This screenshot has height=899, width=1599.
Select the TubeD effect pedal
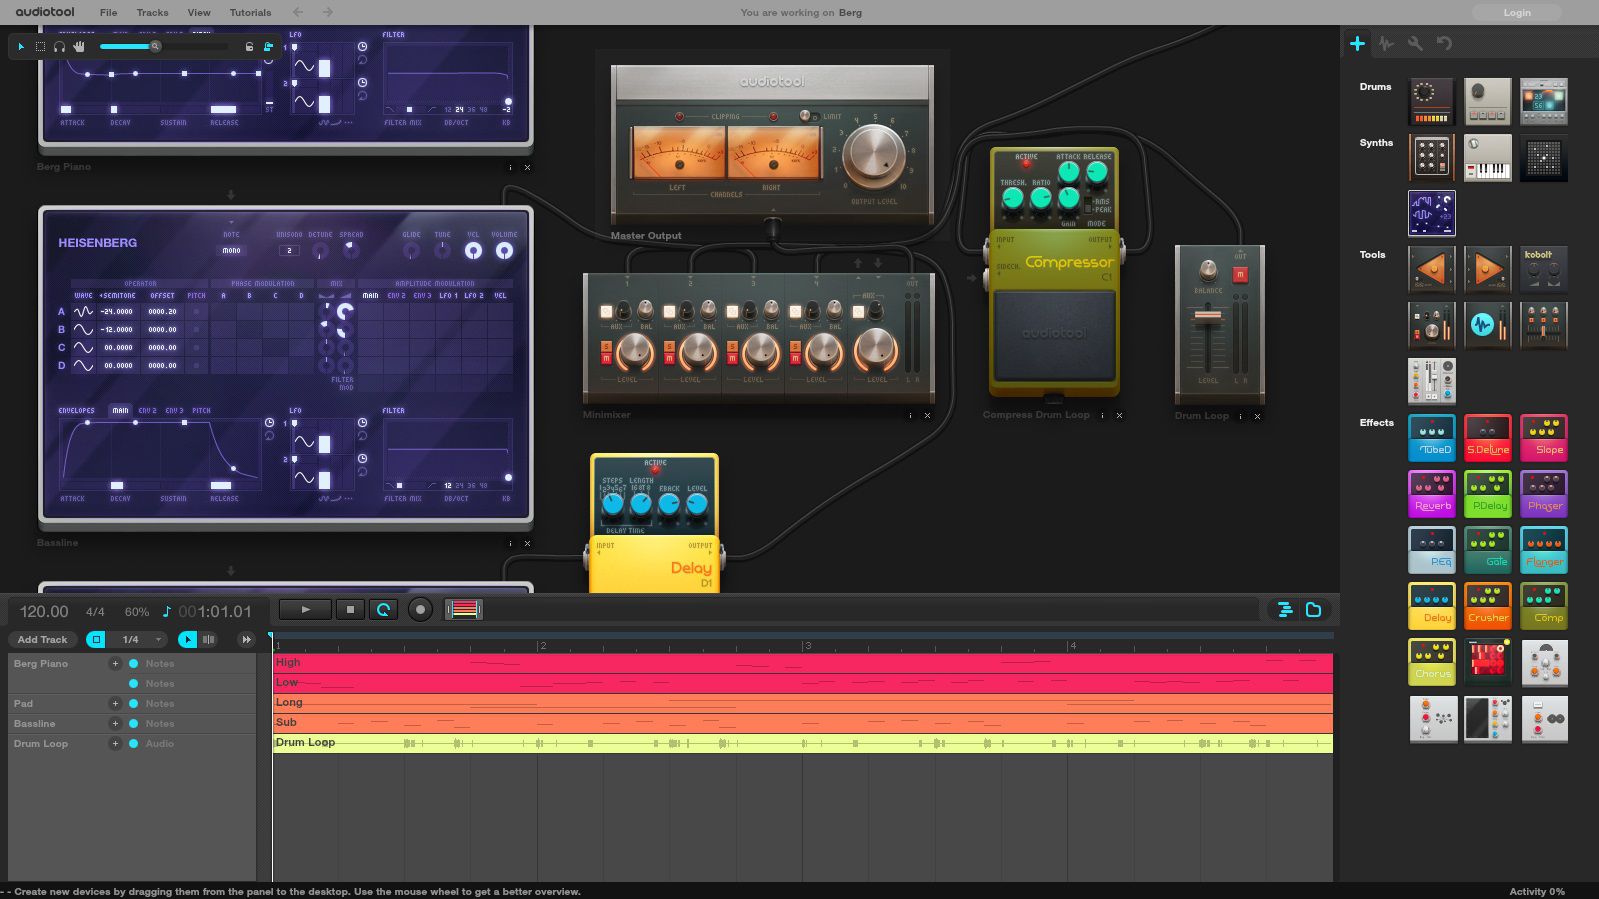1431,438
